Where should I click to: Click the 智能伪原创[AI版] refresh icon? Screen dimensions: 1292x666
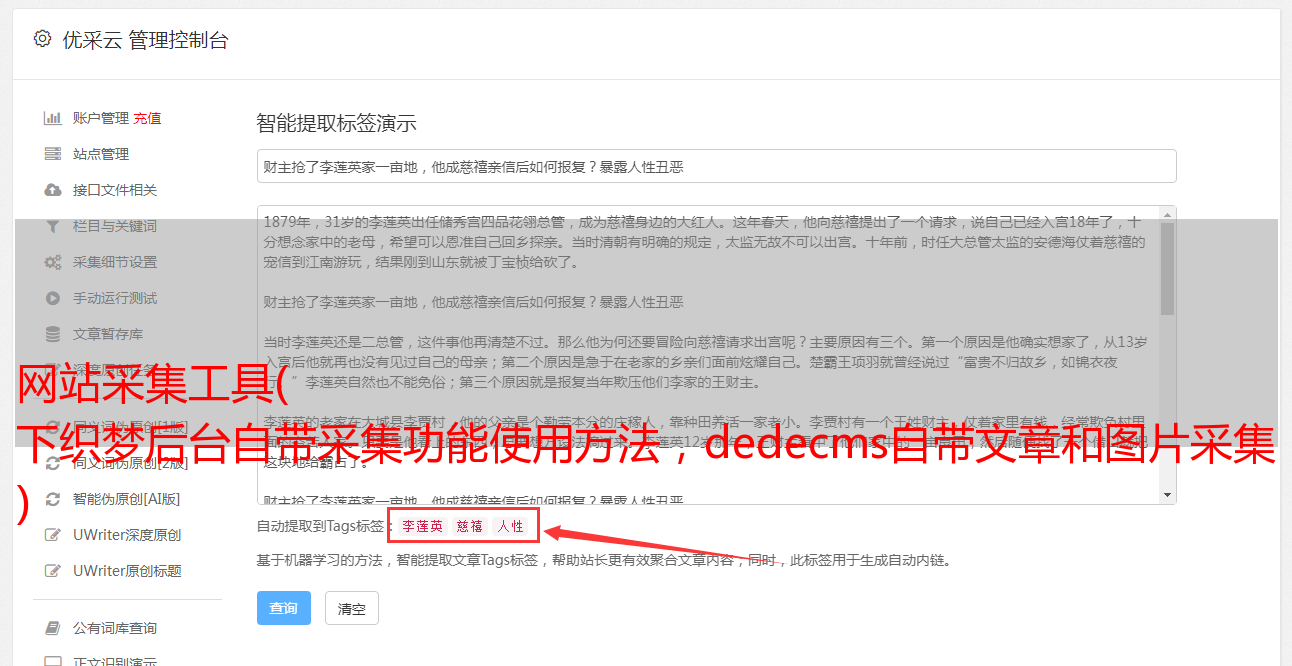pos(53,499)
